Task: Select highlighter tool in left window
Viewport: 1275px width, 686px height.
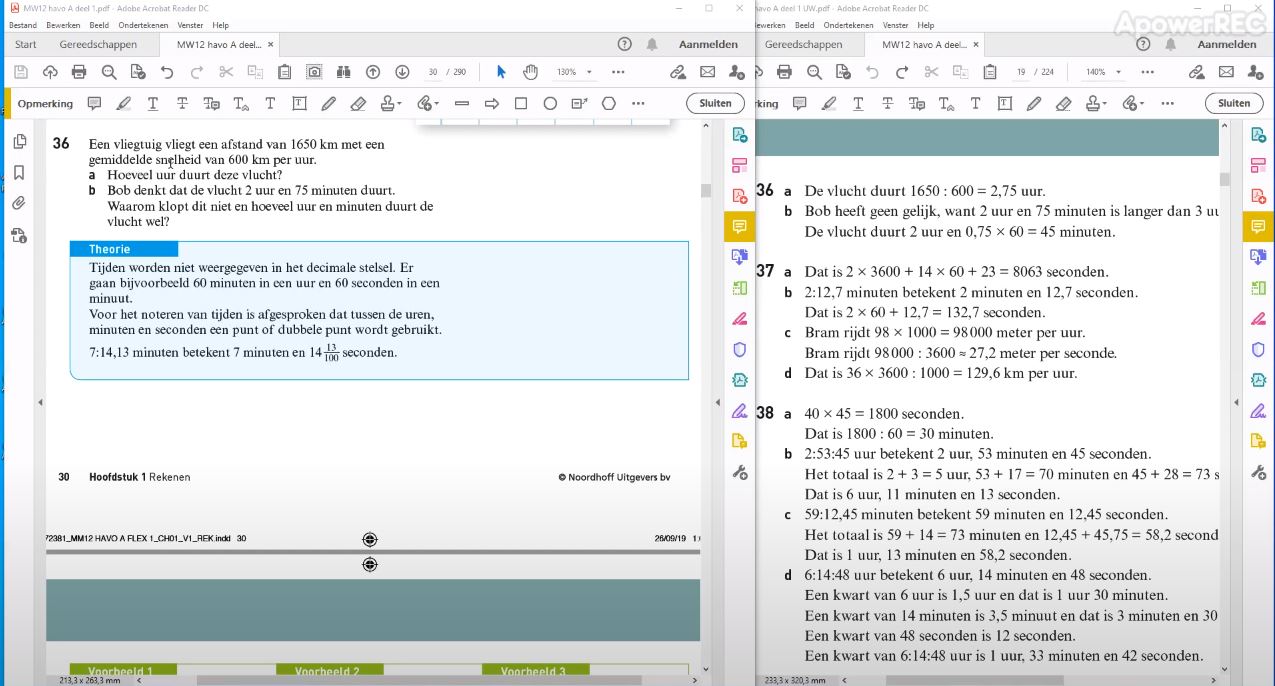Action: coord(123,103)
